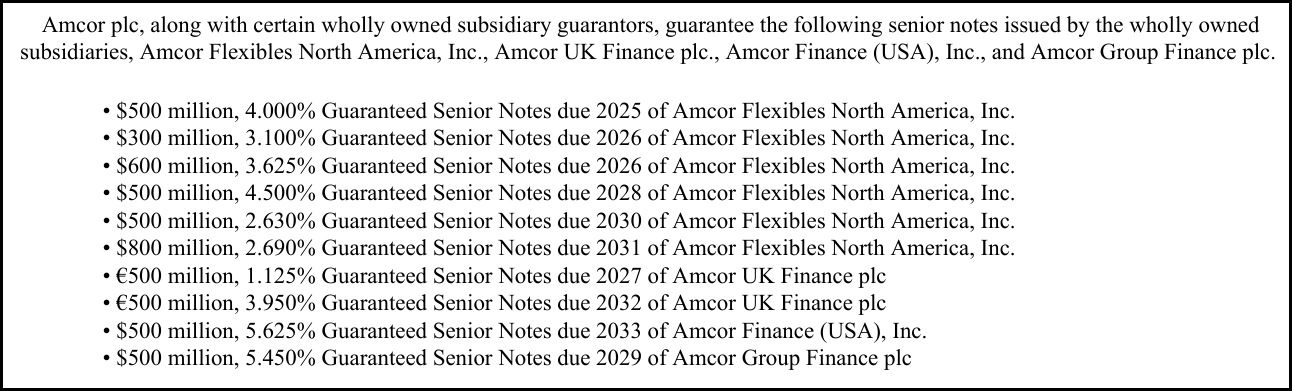Click 'Amcor Group Finance plc.' ending the intro paragraph
This screenshot has width=1292, height=391.
click(x=1169, y=53)
